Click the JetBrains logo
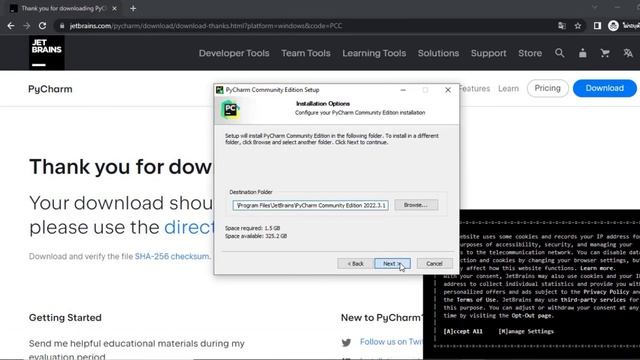Screen dimensions: 640x360 (47, 53)
